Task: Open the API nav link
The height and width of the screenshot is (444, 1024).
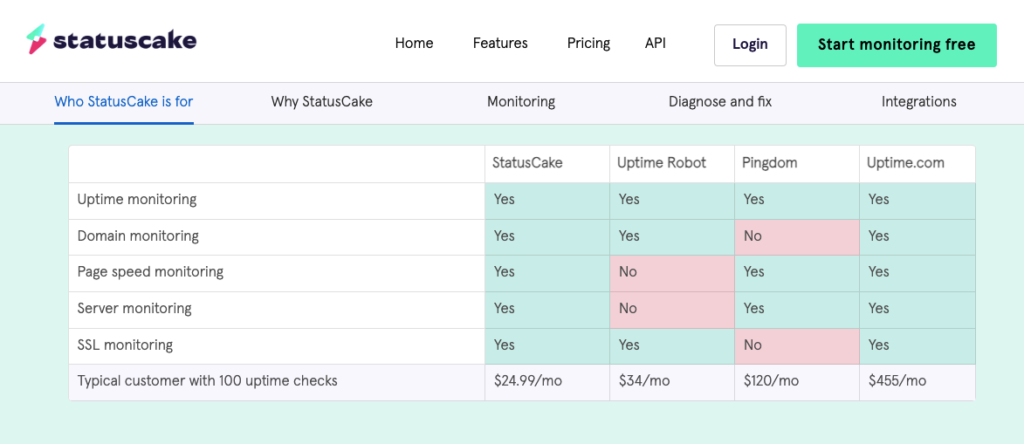Action: tap(655, 44)
